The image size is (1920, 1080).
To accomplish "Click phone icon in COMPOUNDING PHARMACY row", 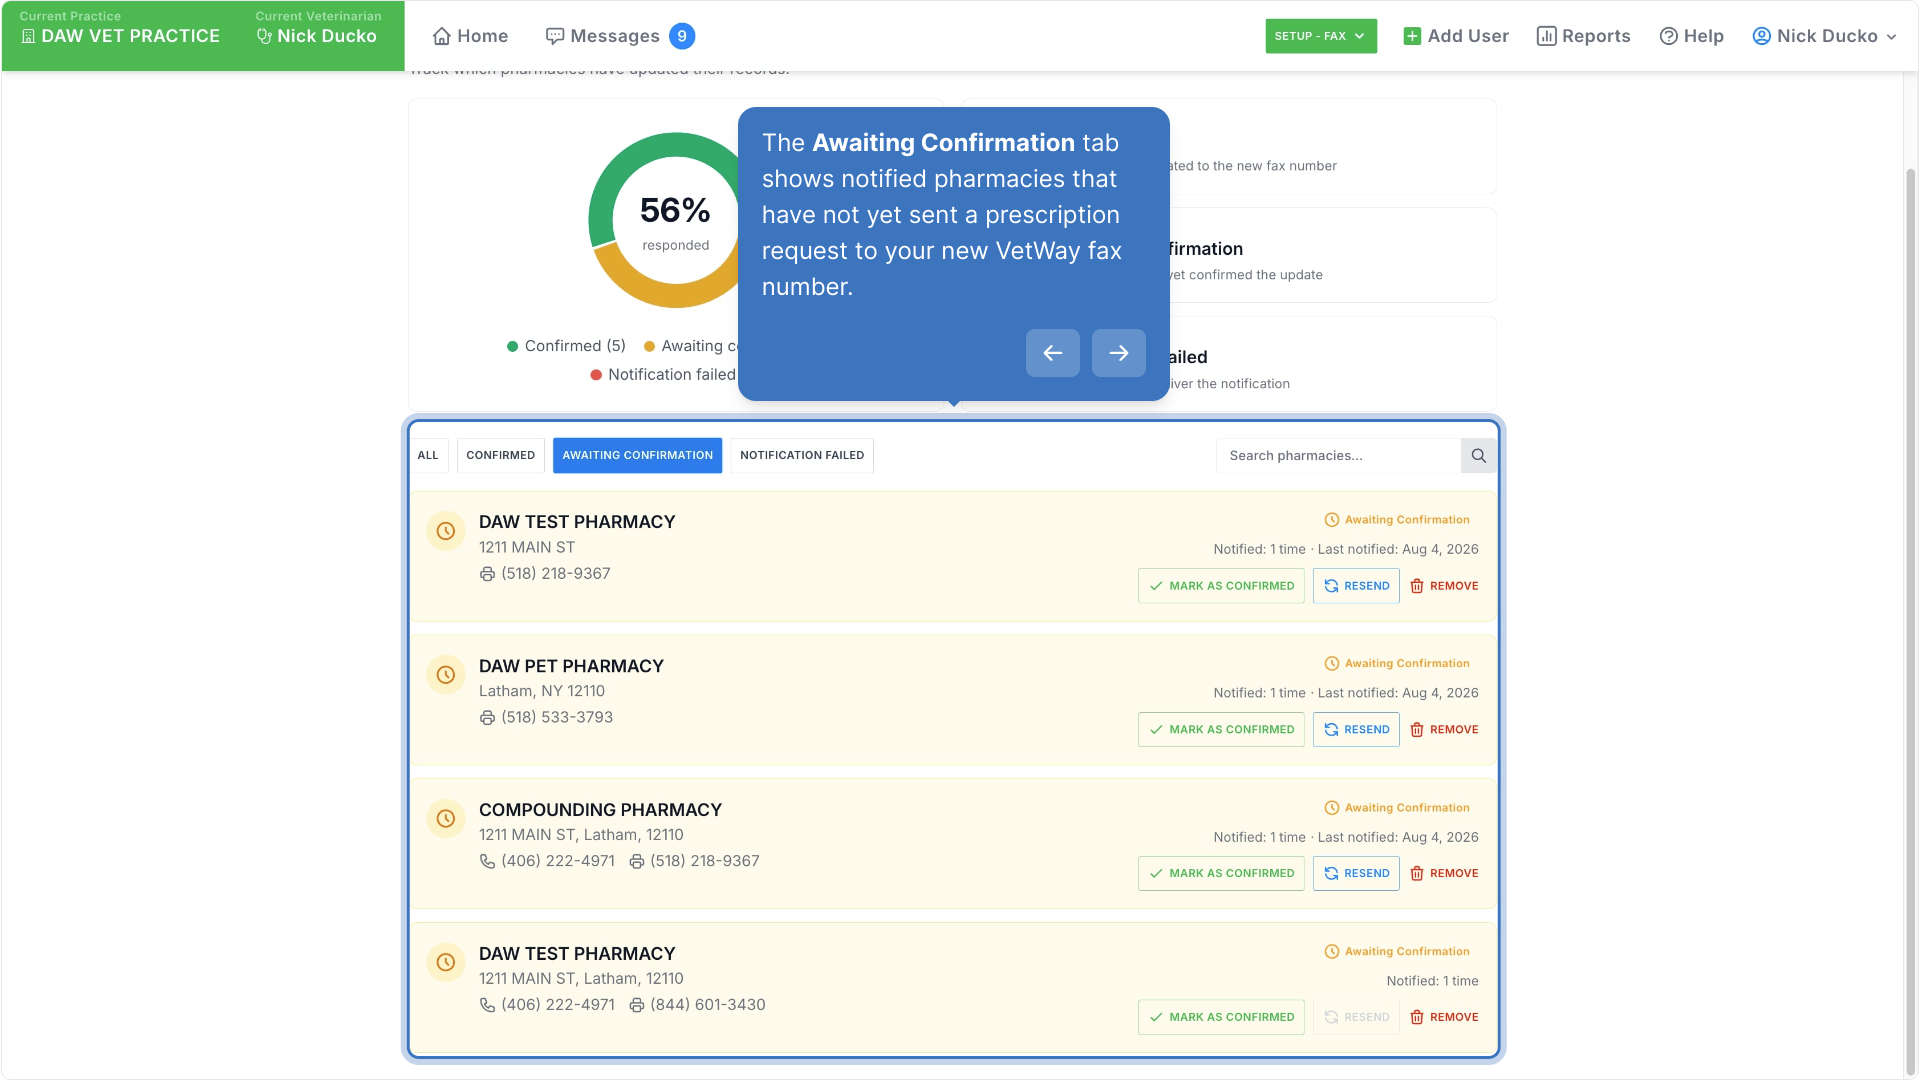I will pyautogui.click(x=487, y=861).
